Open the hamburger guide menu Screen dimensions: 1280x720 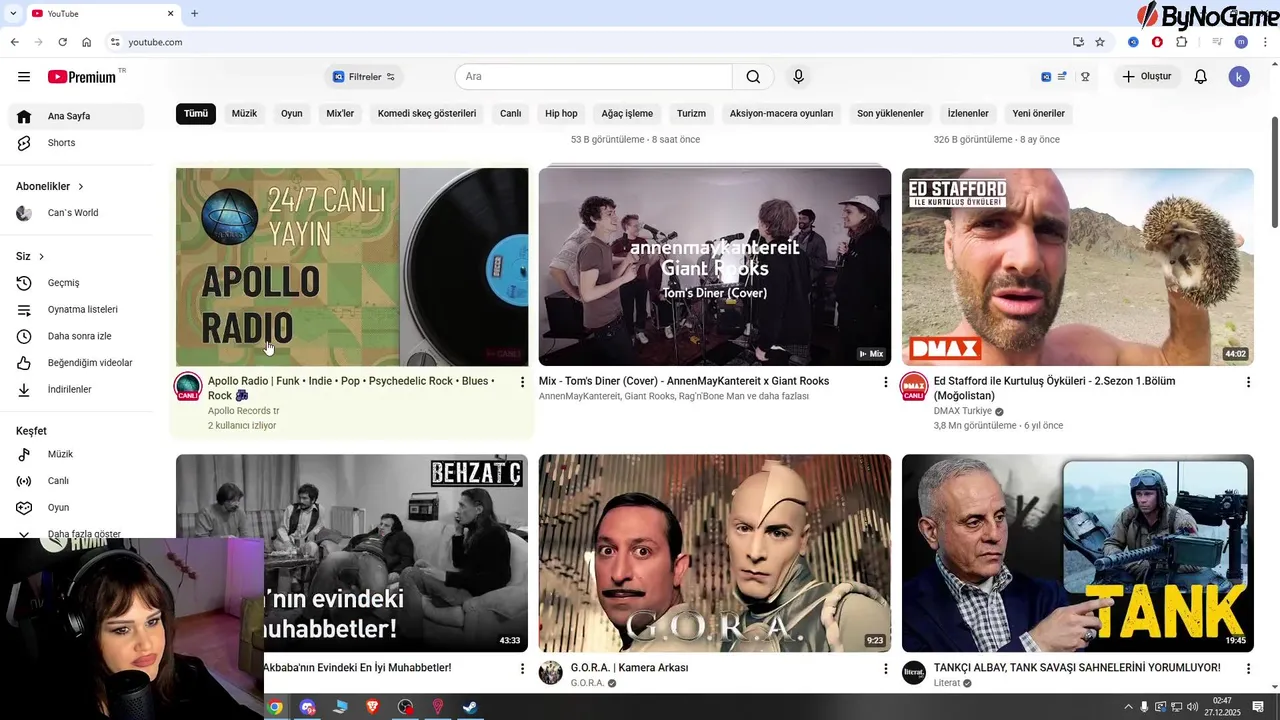24,77
